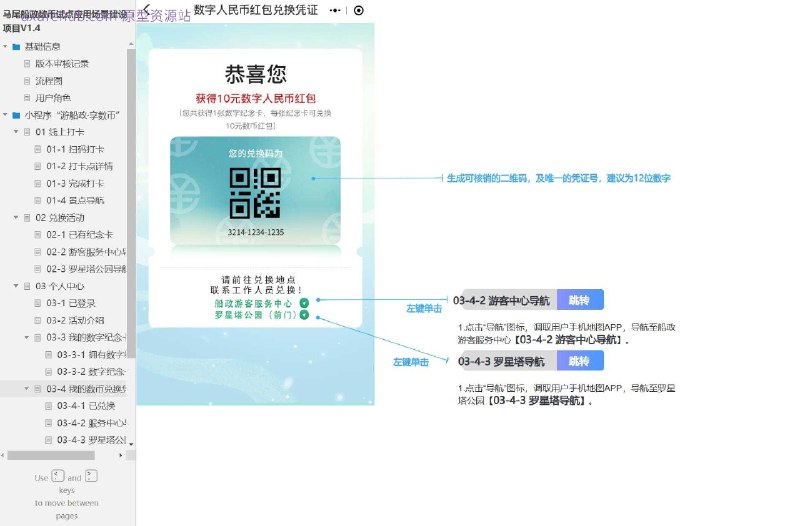The height and width of the screenshot is (526, 800).
Task: Click the navigation icon beside 船政游客服务中心
Action: click(304, 303)
